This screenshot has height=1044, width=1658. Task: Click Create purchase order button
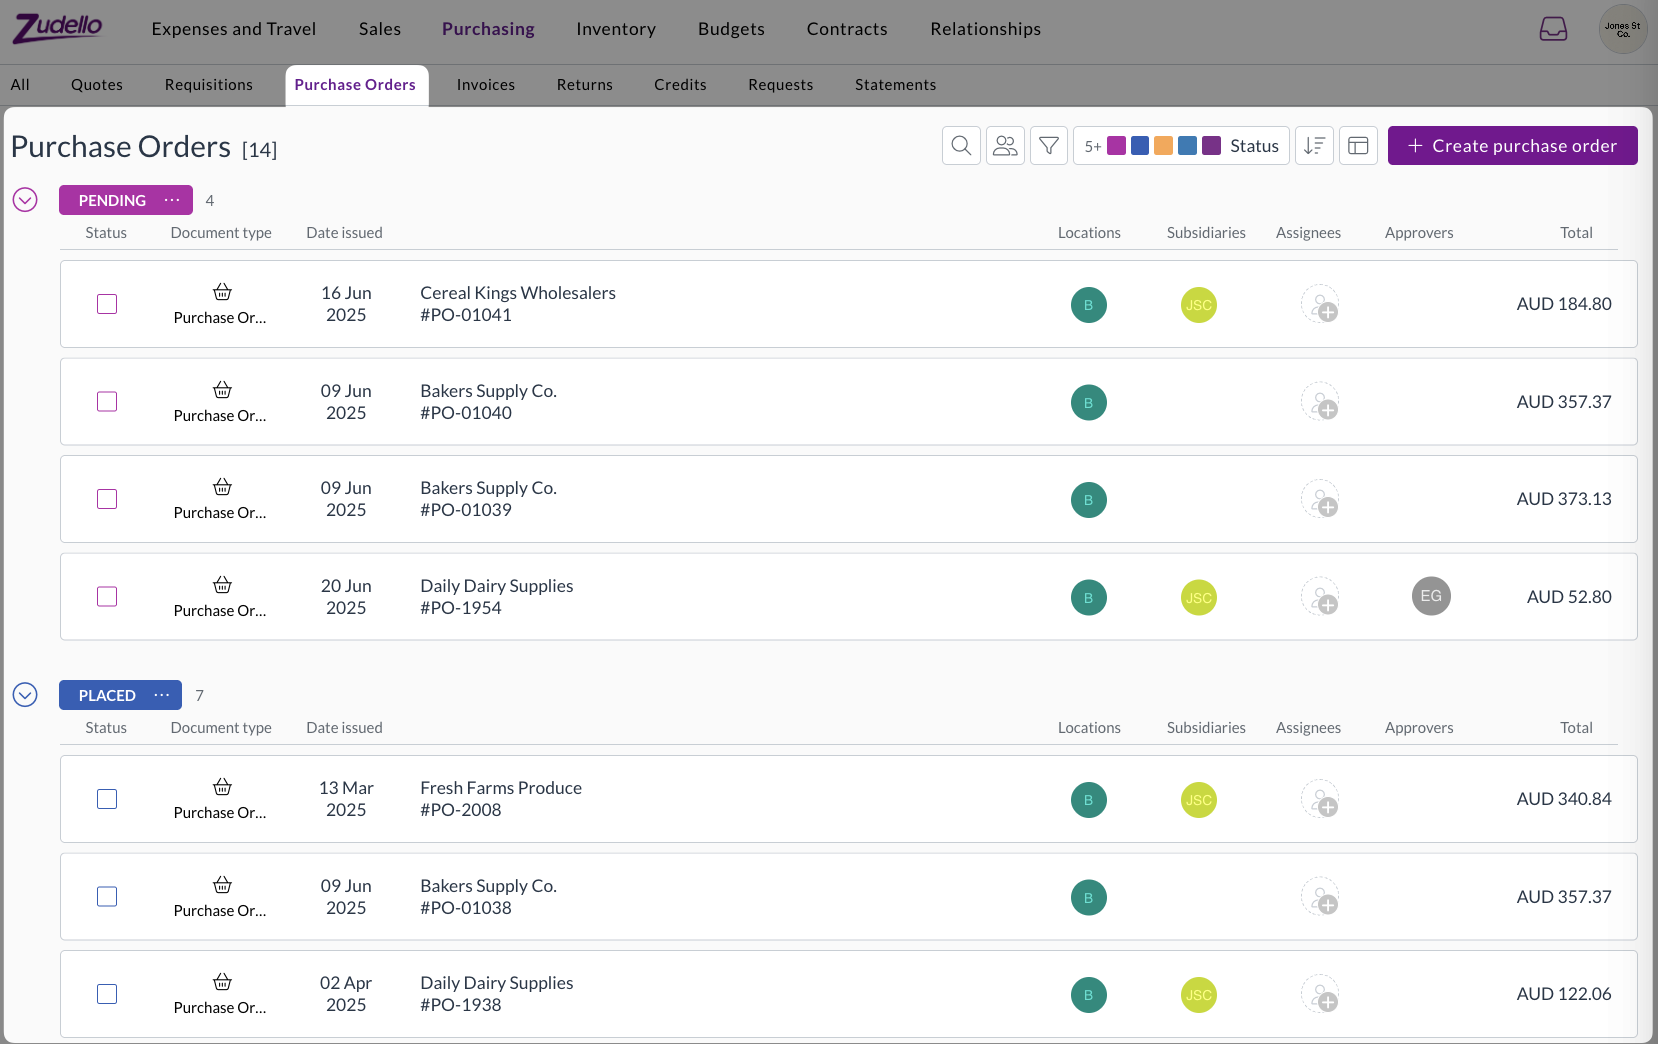(x=1512, y=146)
